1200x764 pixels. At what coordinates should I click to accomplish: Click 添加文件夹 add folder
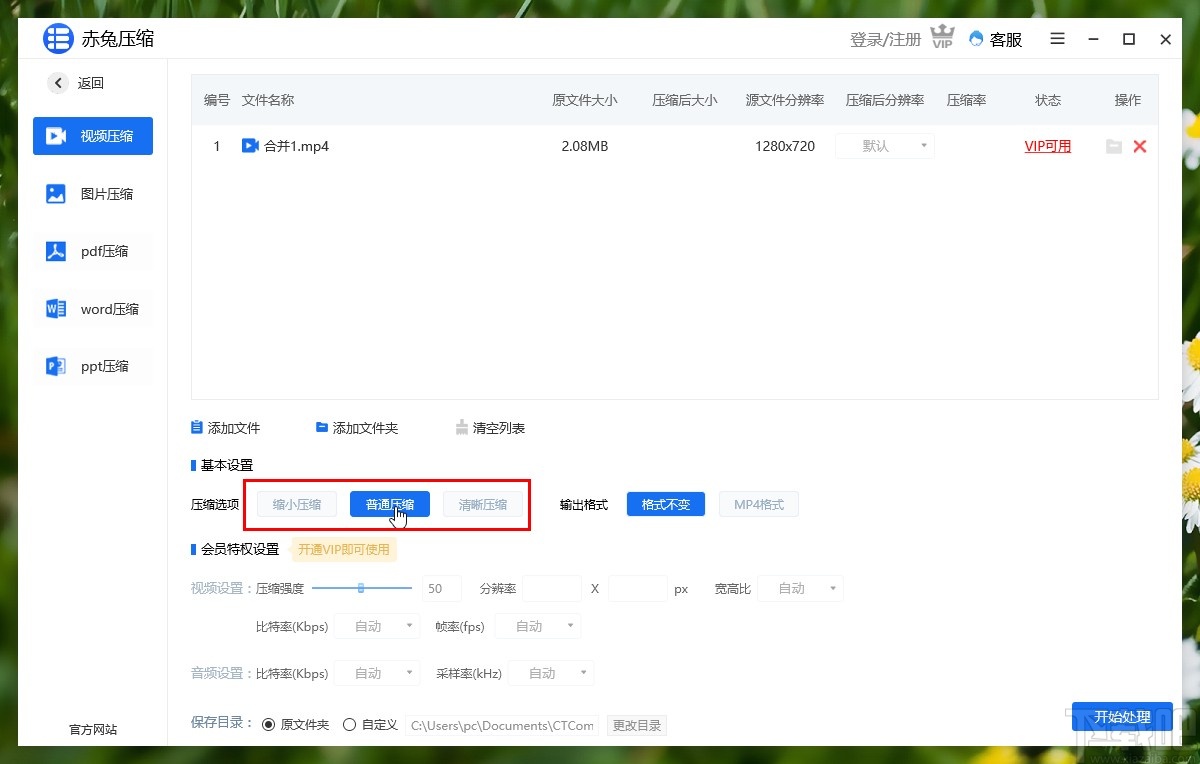tap(357, 428)
